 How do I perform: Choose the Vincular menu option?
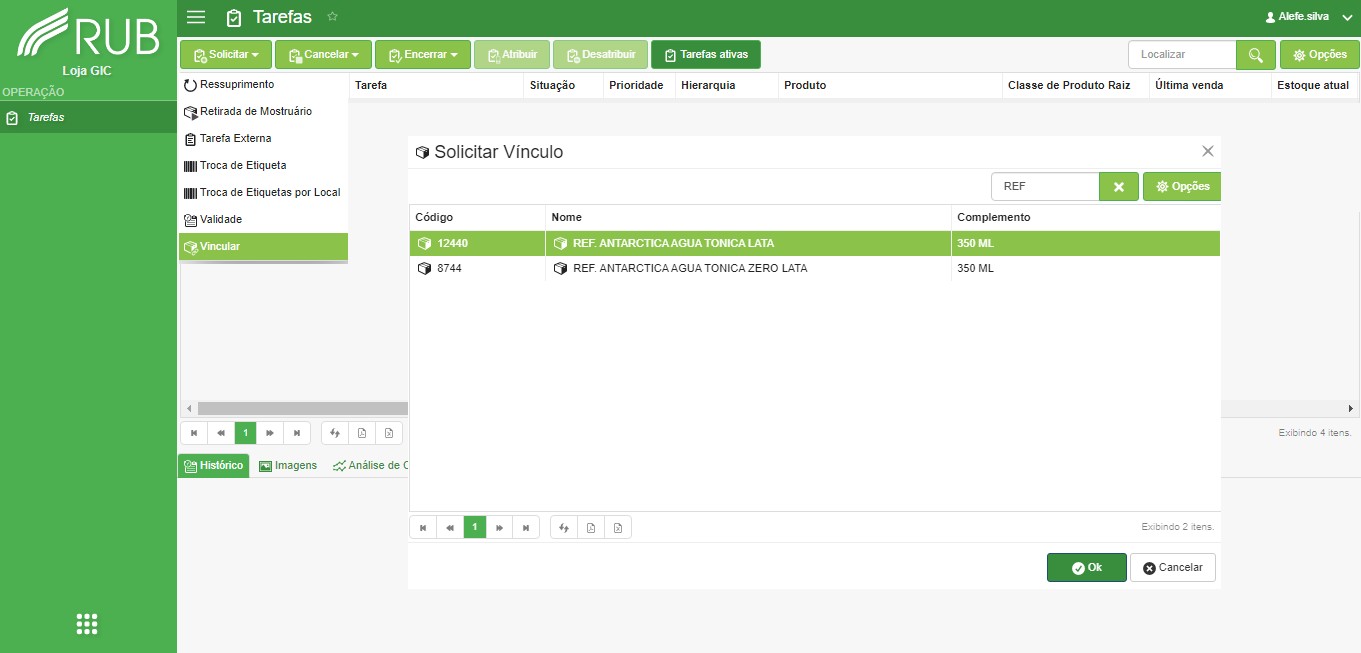pyautogui.click(x=263, y=247)
